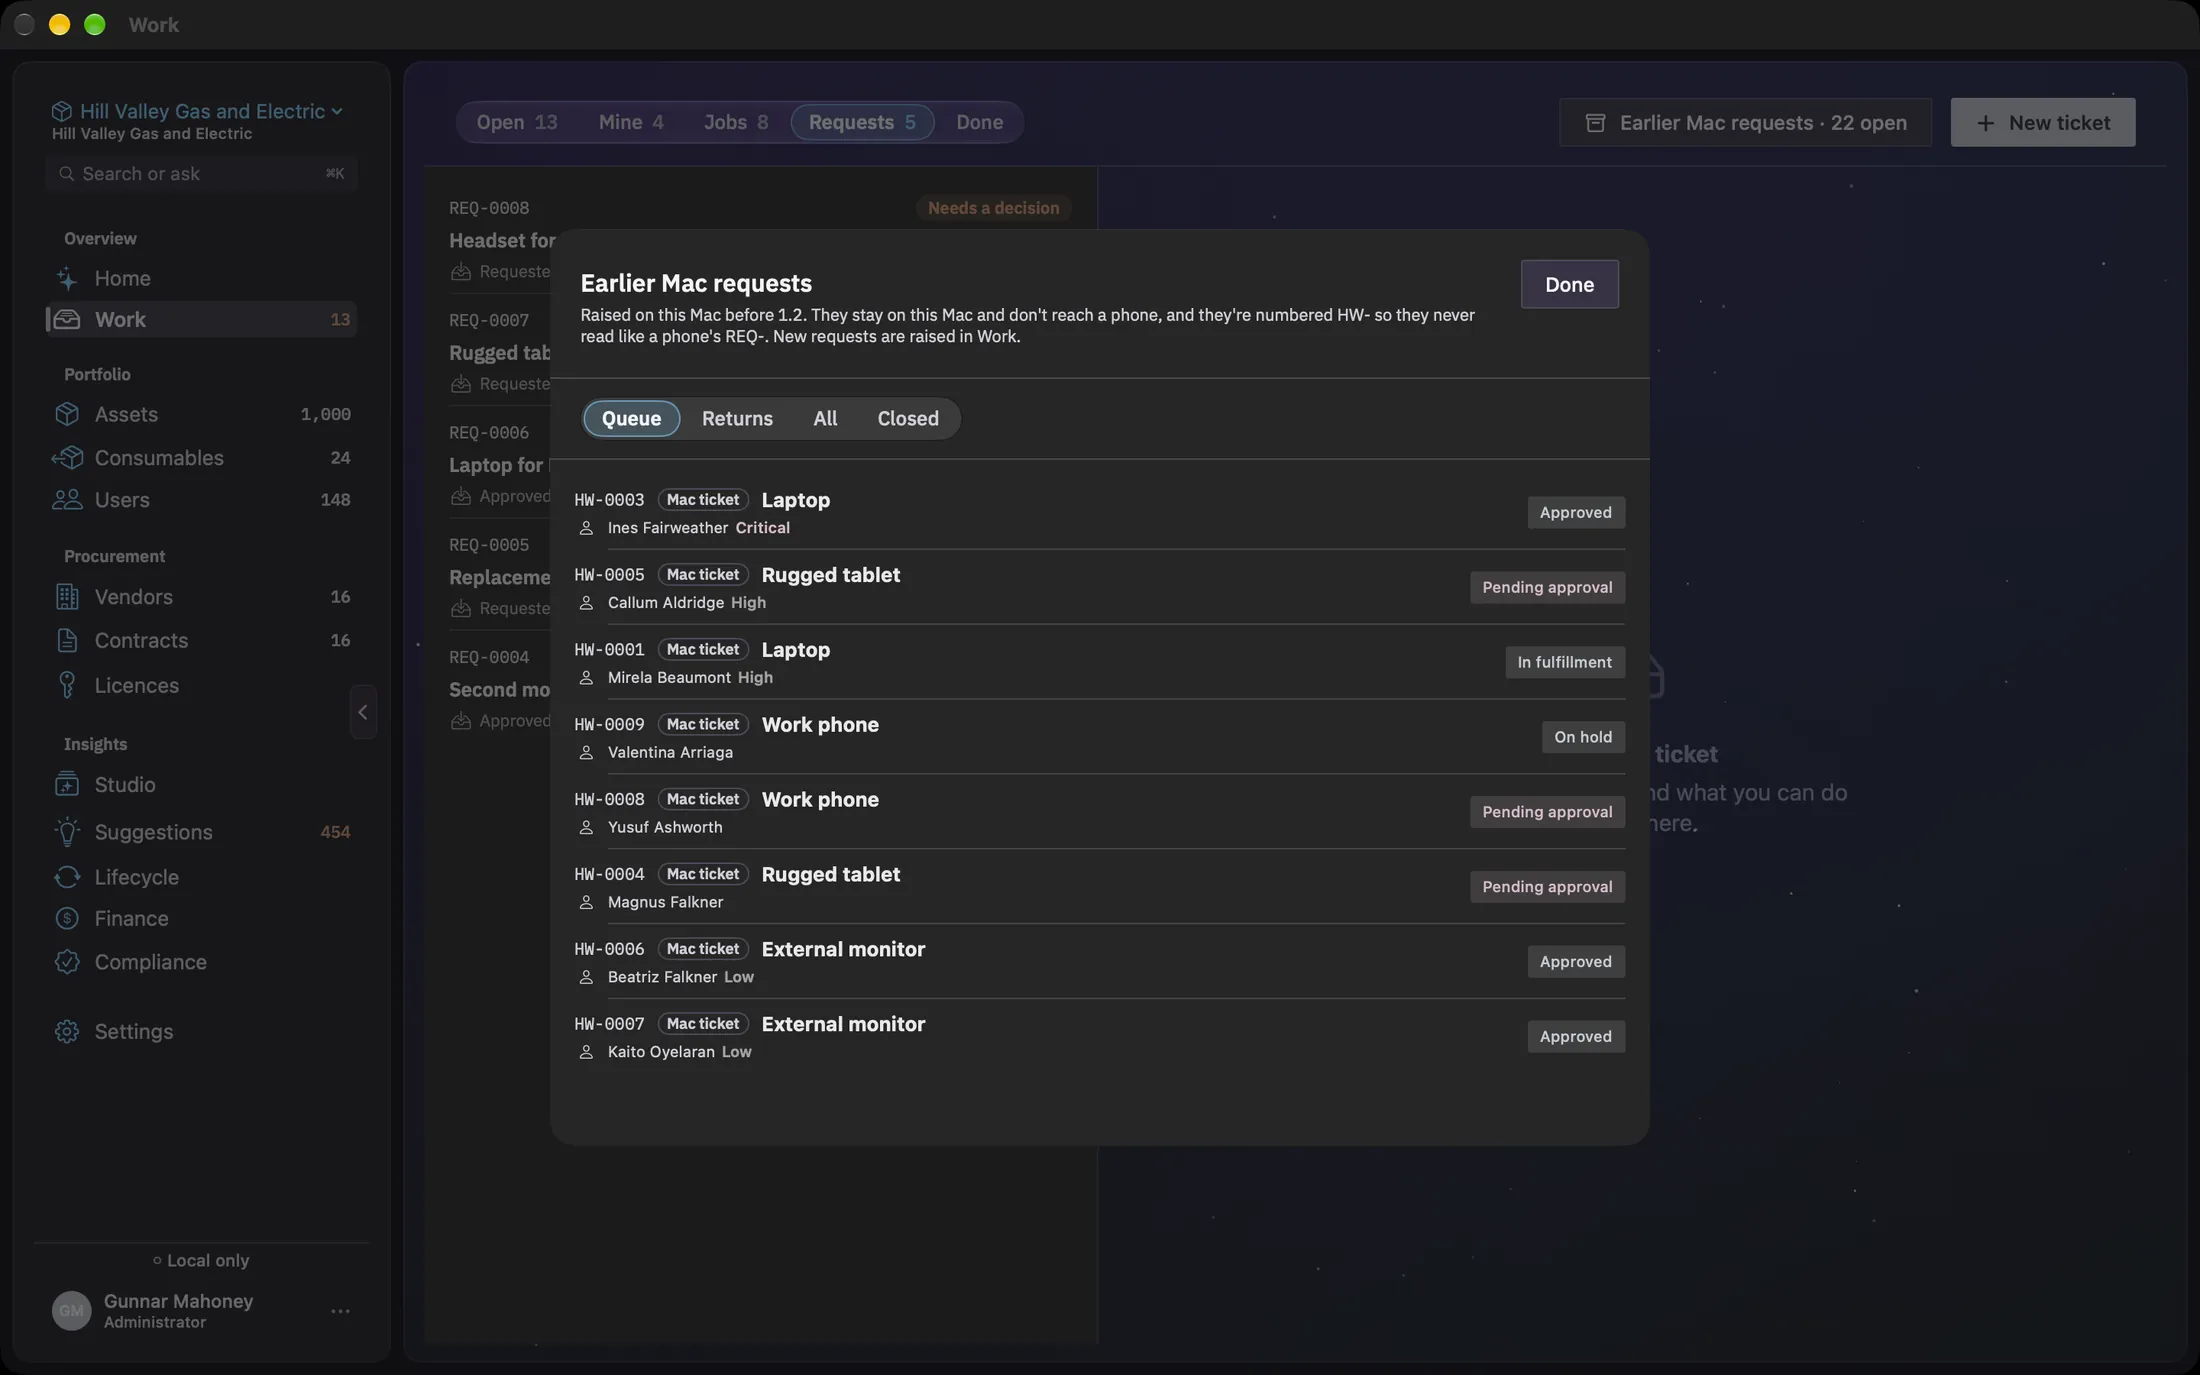Image resolution: width=2200 pixels, height=1375 pixels.
Task: Open the user options ellipsis menu
Action: click(x=340, y=1311)
